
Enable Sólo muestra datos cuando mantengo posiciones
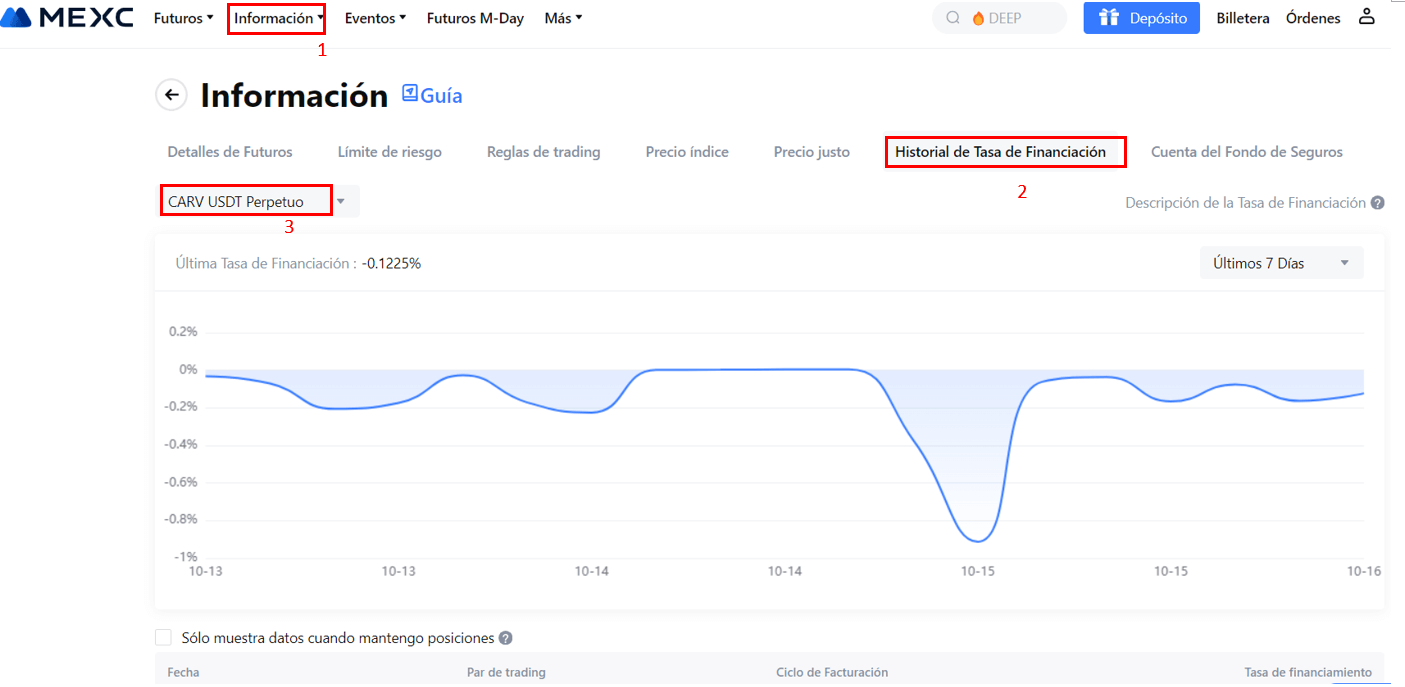click(164, 638)
